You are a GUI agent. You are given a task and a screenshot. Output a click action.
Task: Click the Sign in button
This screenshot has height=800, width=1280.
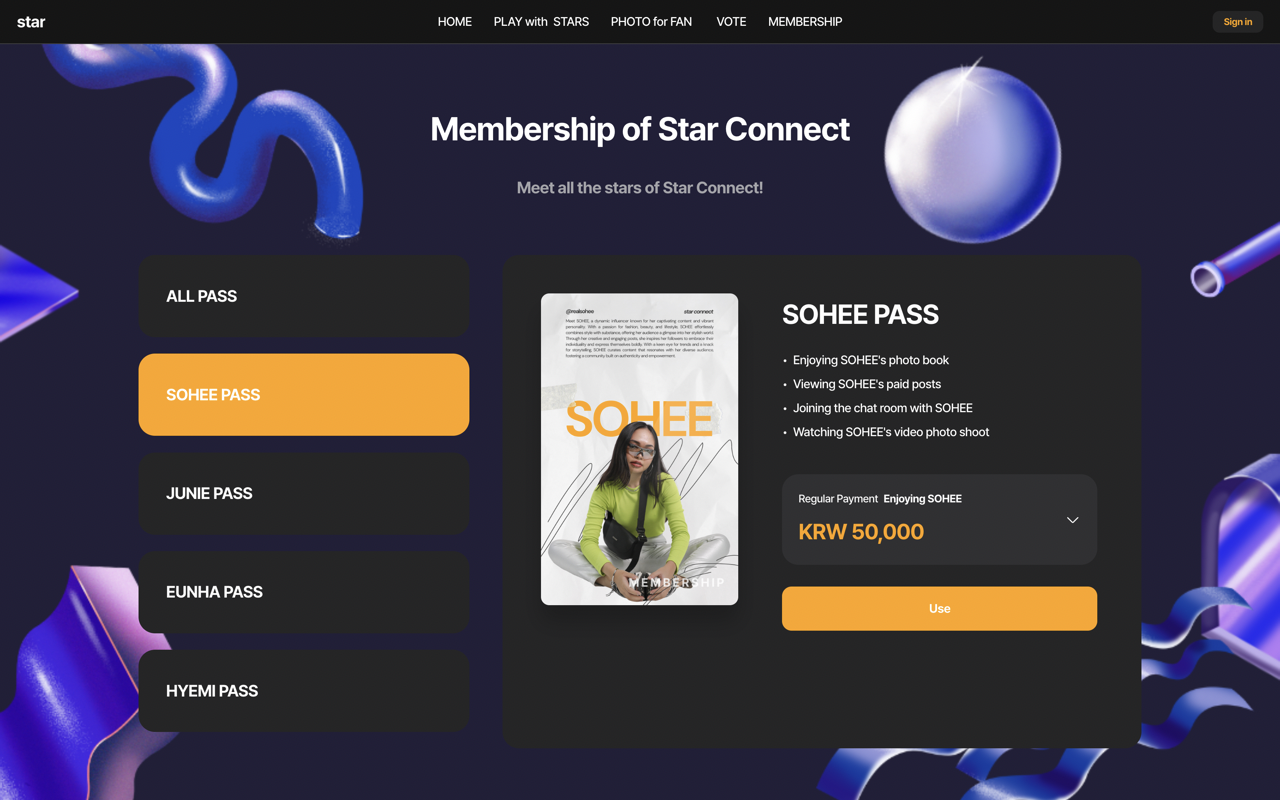1238,22
